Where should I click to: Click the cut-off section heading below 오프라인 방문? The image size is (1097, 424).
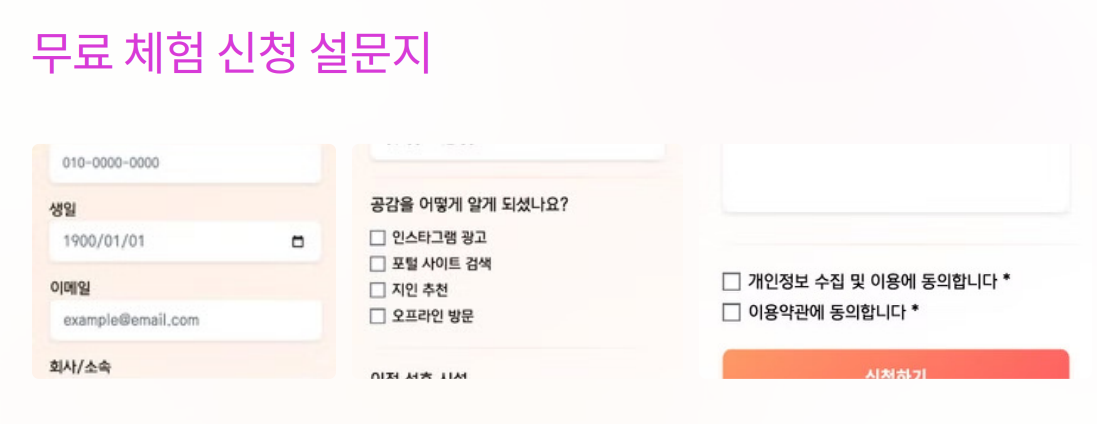(x=418, y=376)
